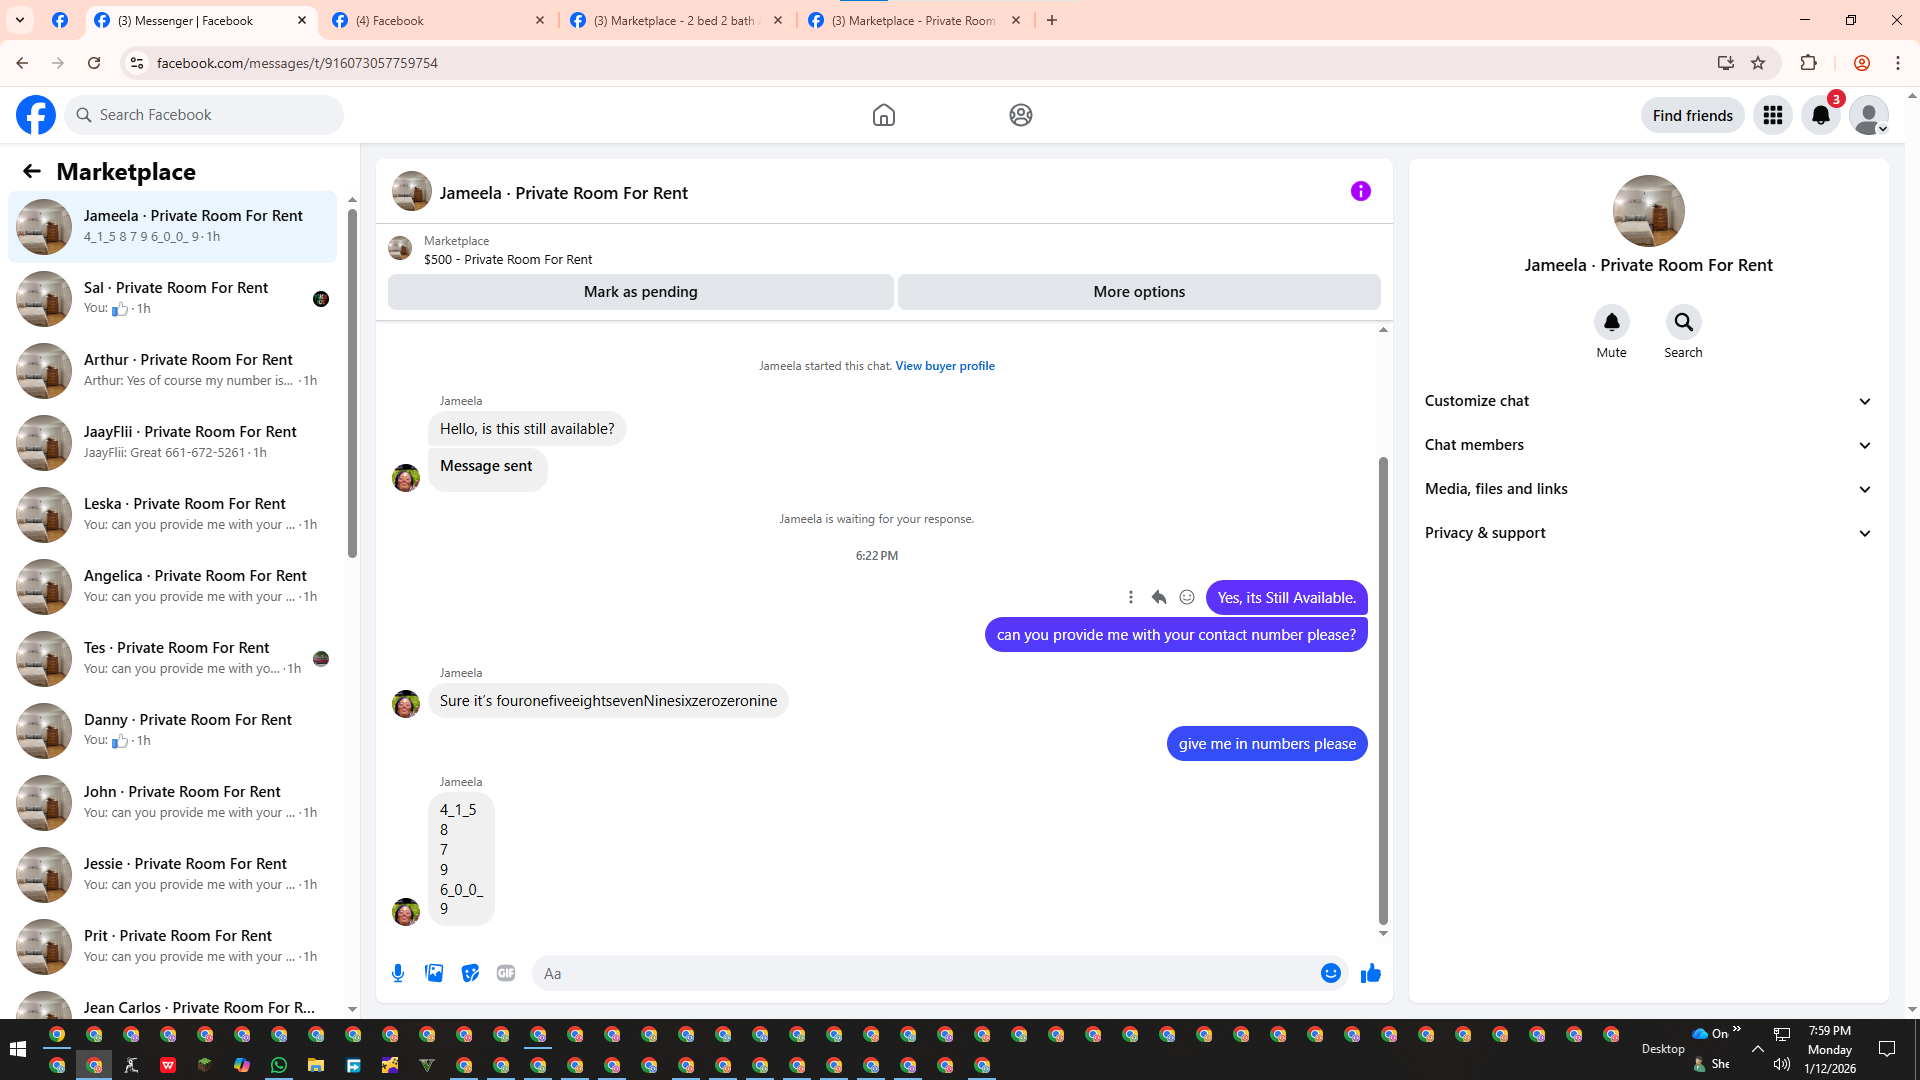Open the Facebook menu grid

pos(1772,115)
